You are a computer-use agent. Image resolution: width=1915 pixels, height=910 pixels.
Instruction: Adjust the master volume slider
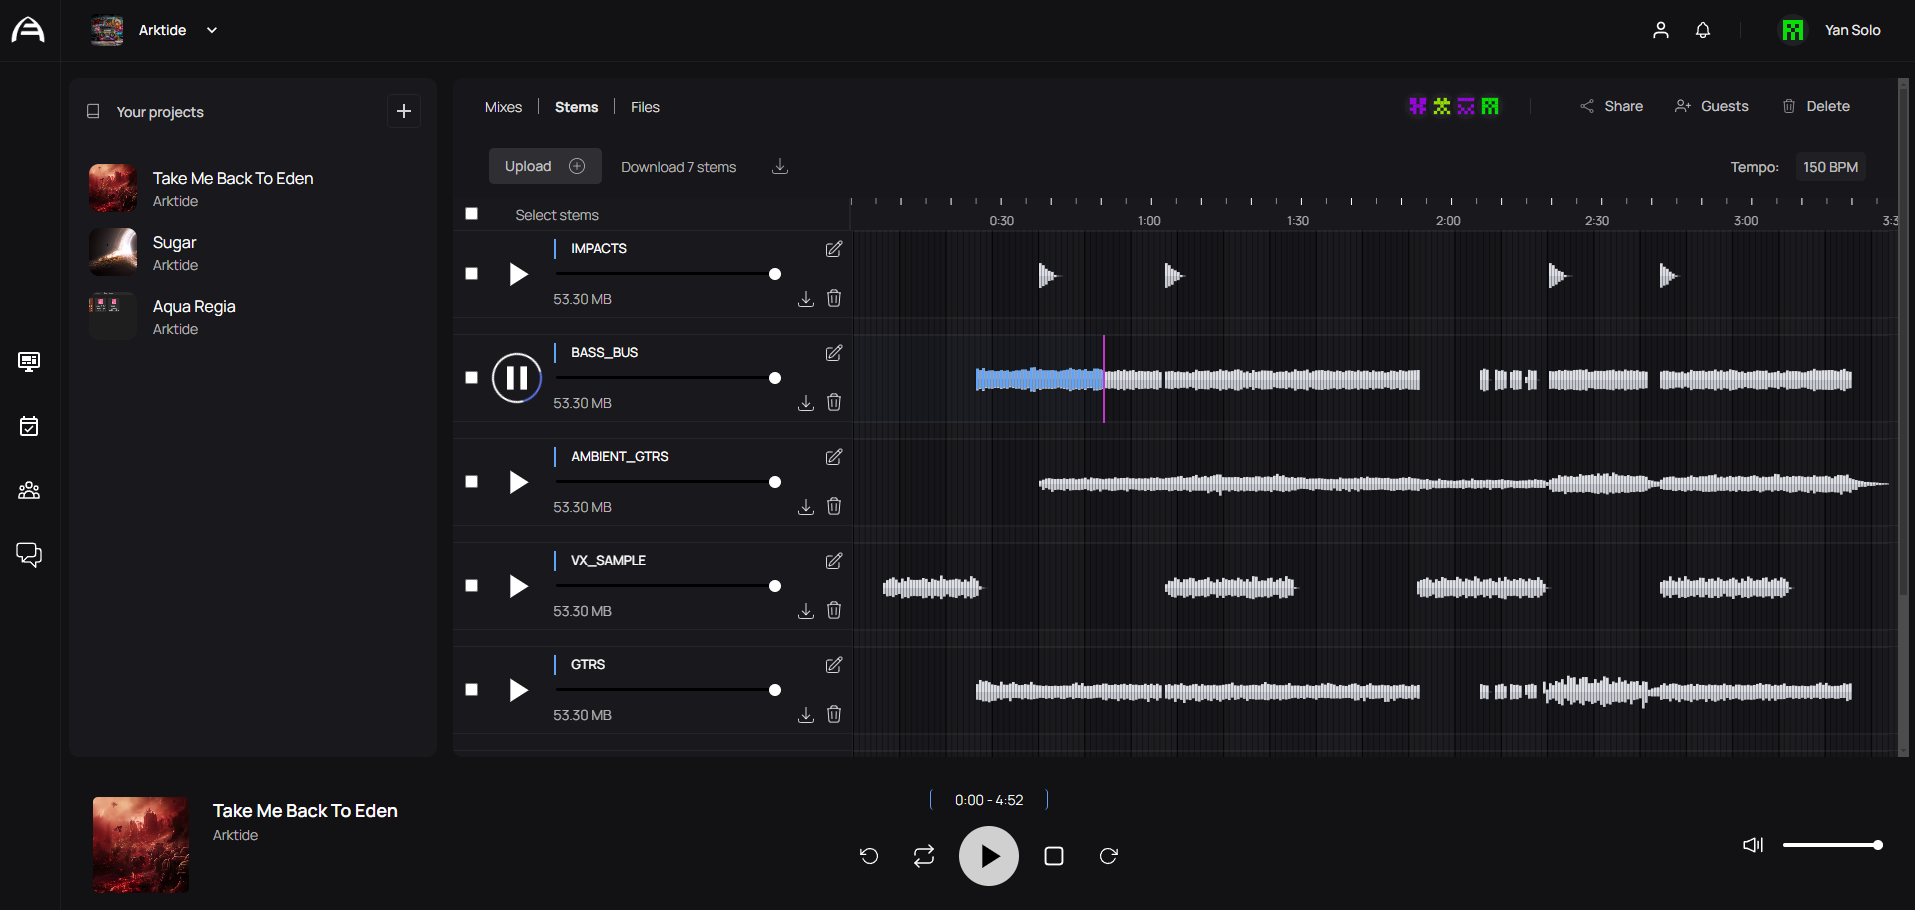[x=1833, y=845]
